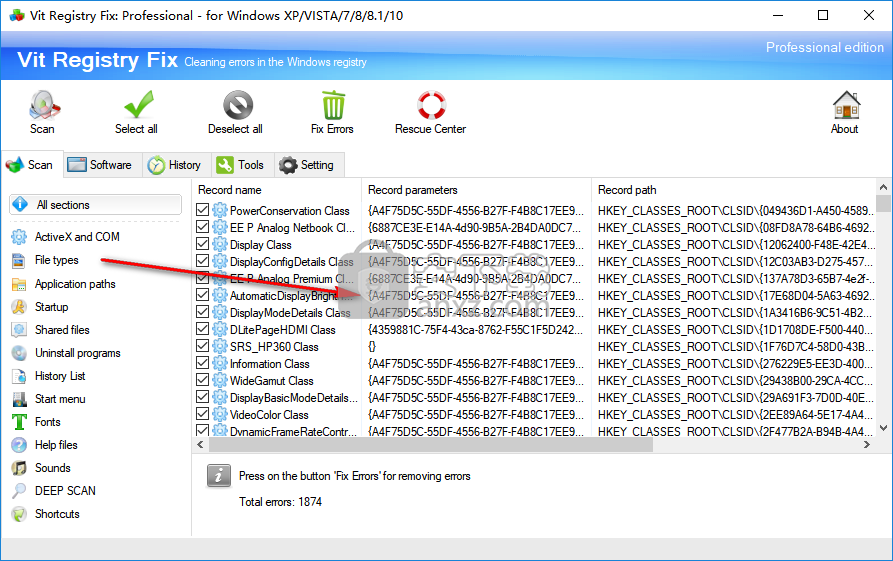Select DEEP SCAN section
The image size is (893, 561).
pos(65,491)
